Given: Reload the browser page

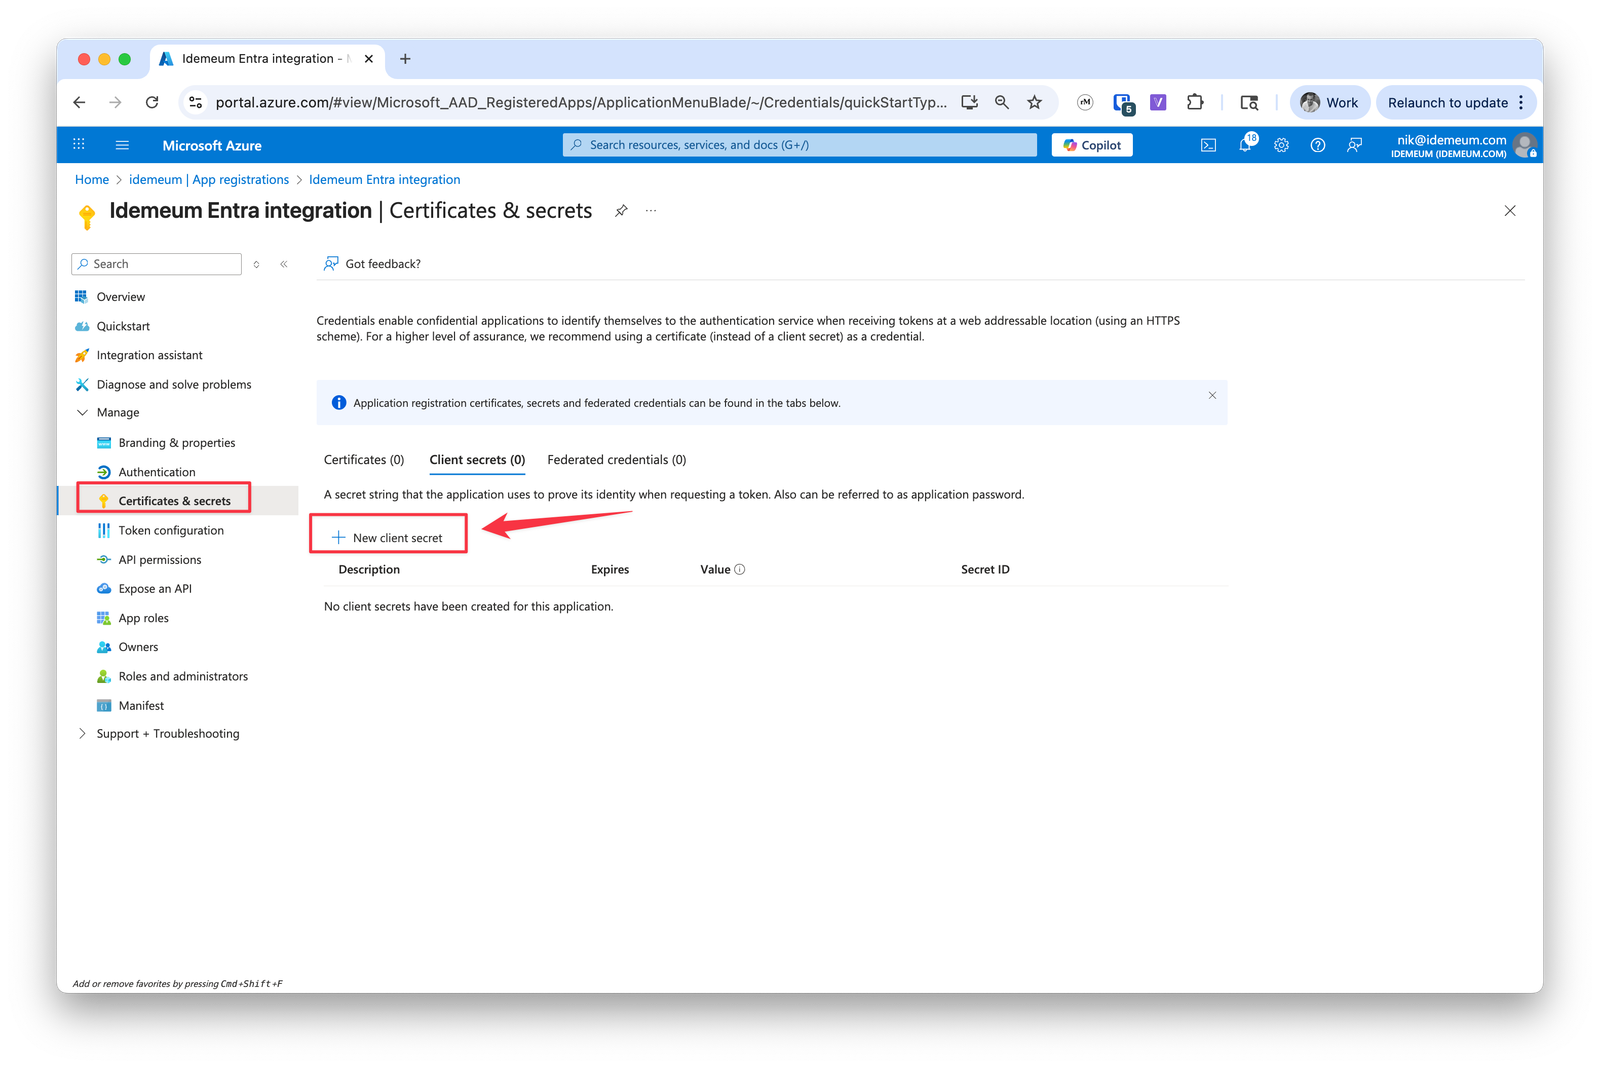Looking at the screenshot, I should pyautogui.click(x=152, y=102).
